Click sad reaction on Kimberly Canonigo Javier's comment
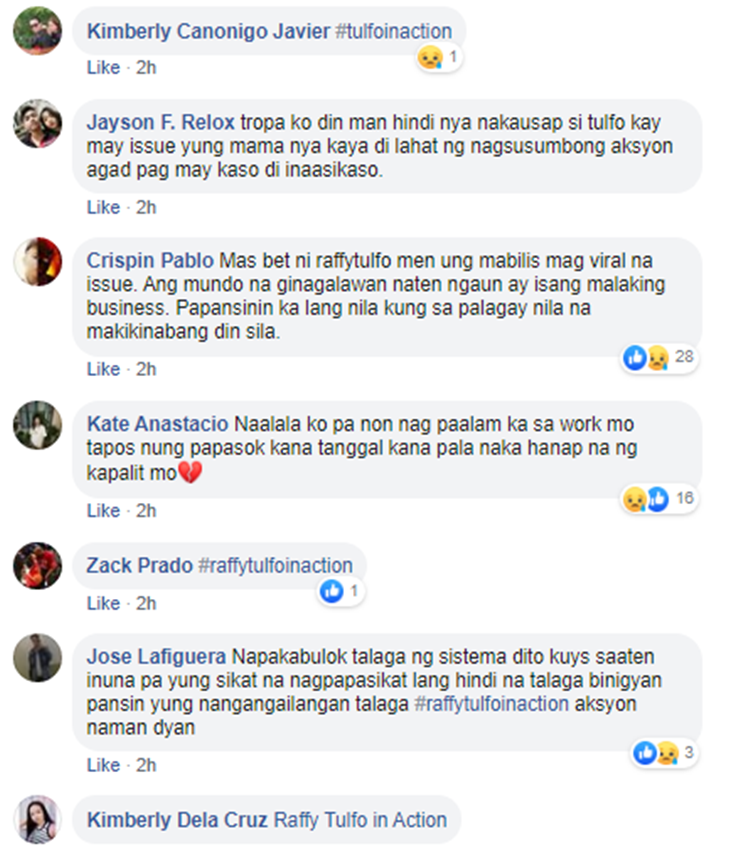750x846 pixels. (430, 57)
